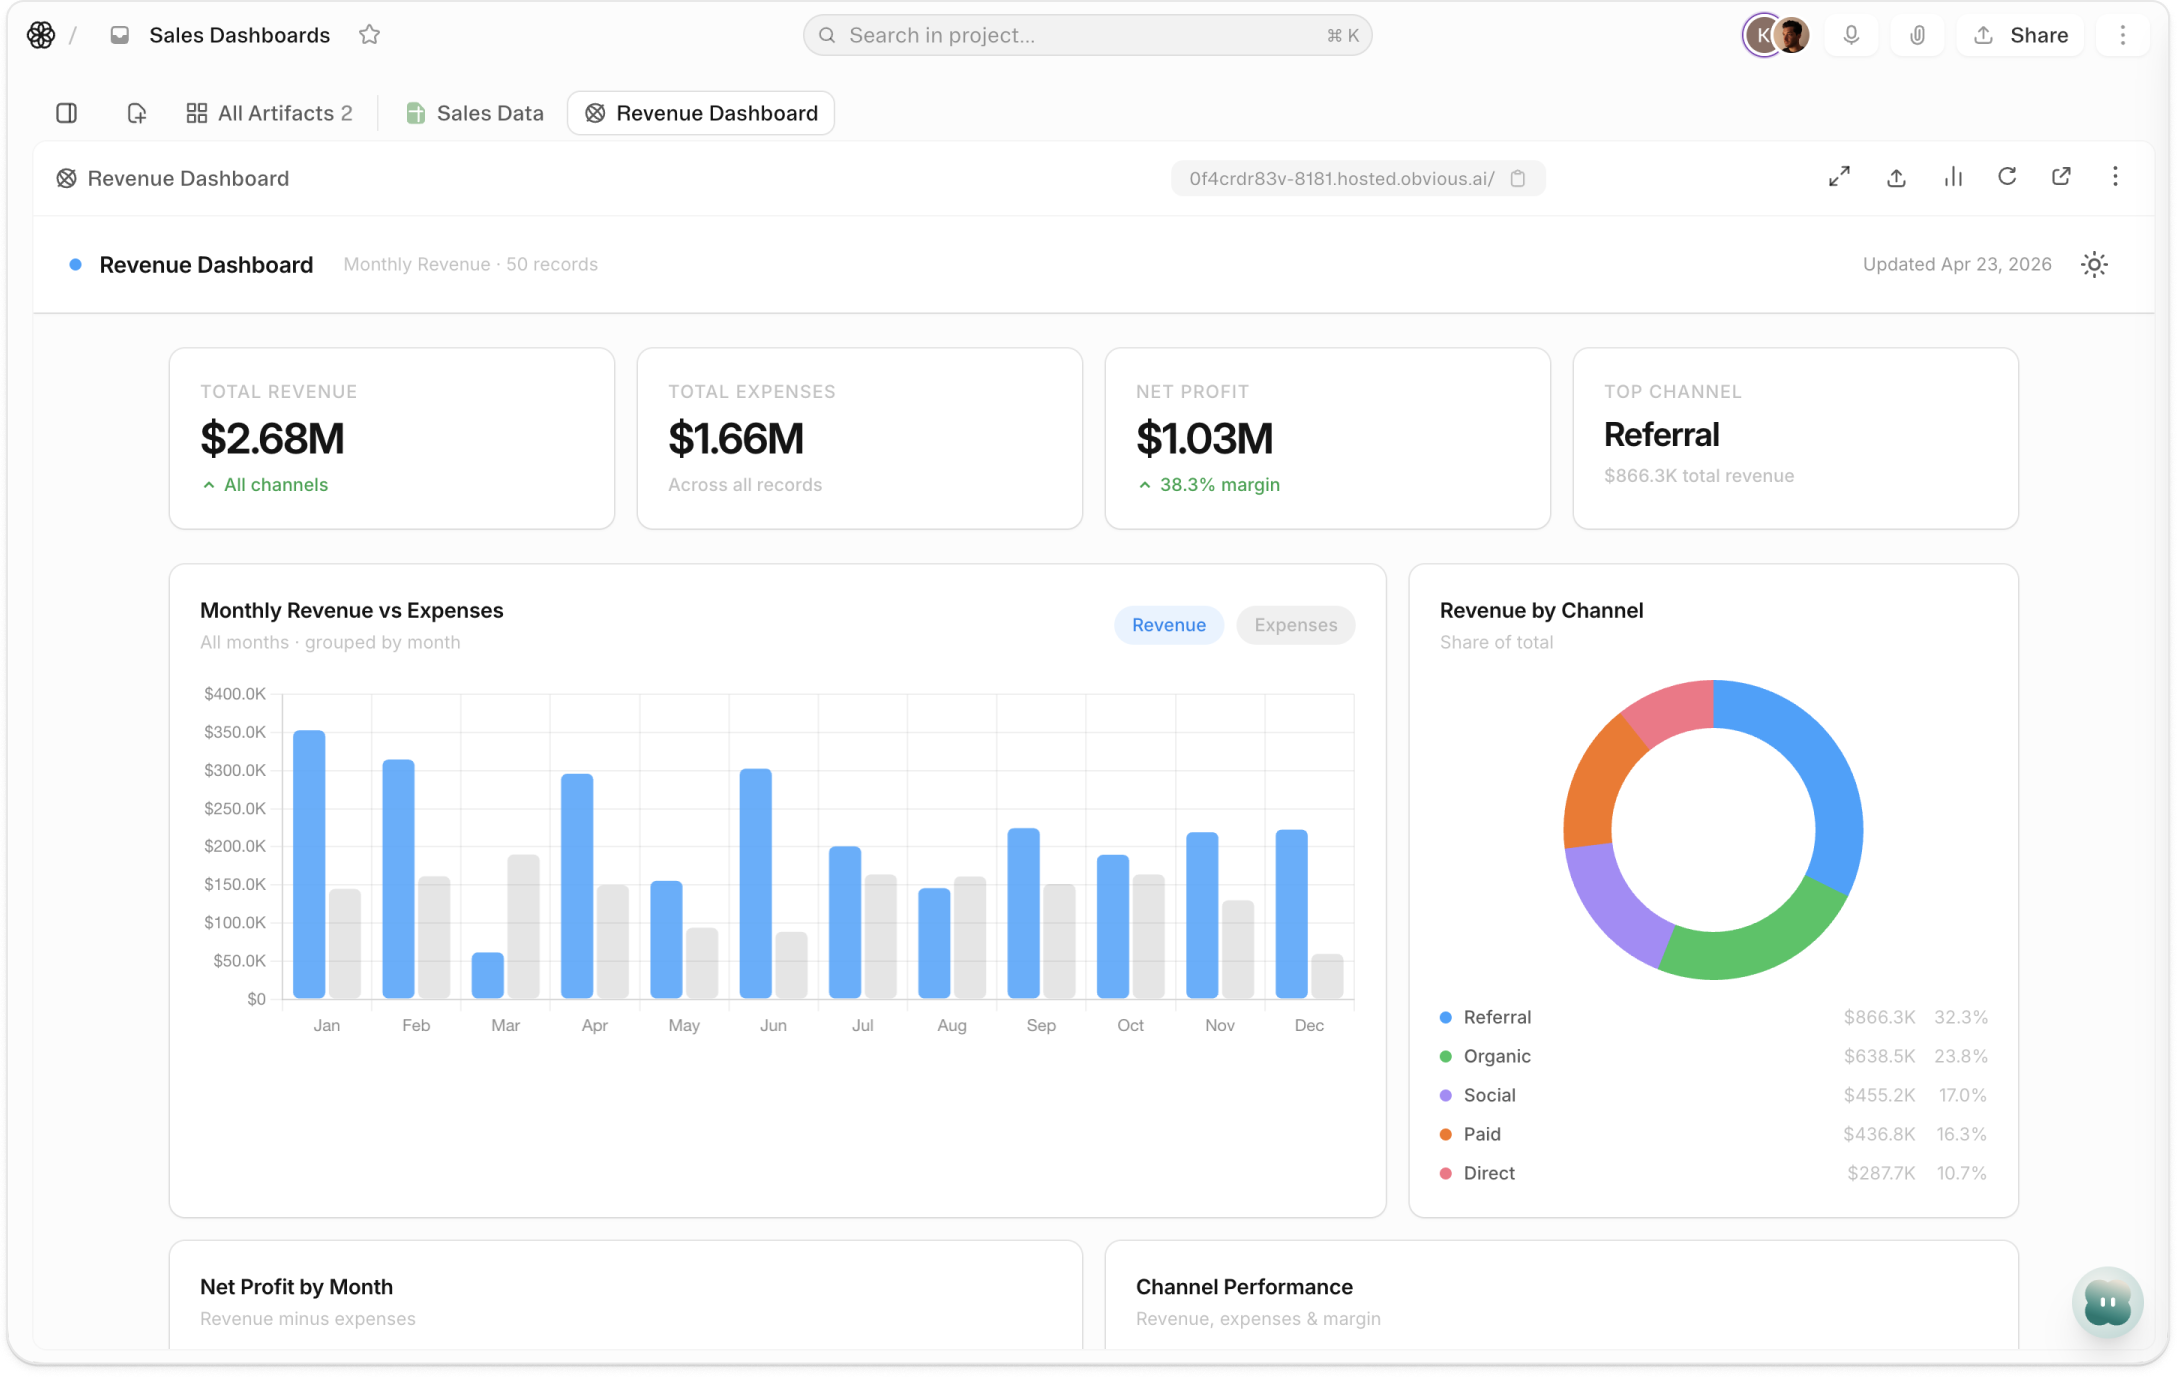Click the Total Expenses $1.66M card
Image resolution: width=2177 pixels, height=1377 pixels.
860,438
